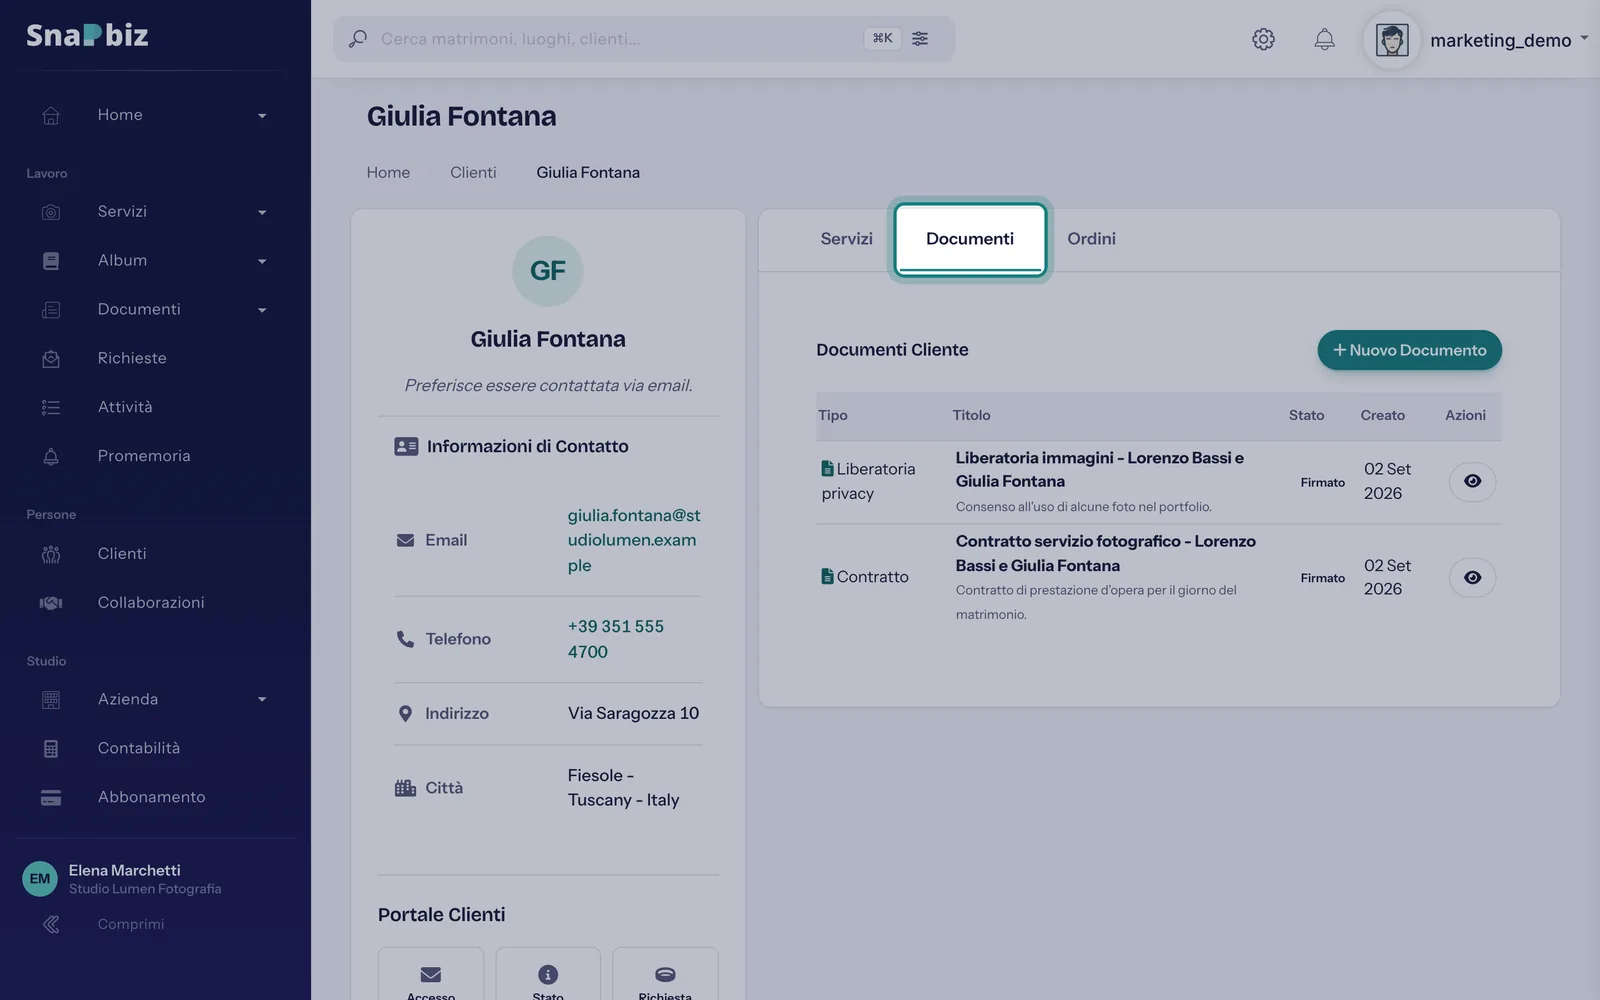
Task: Click the Nuovo Documento button
Action: tap(1409, 350)
